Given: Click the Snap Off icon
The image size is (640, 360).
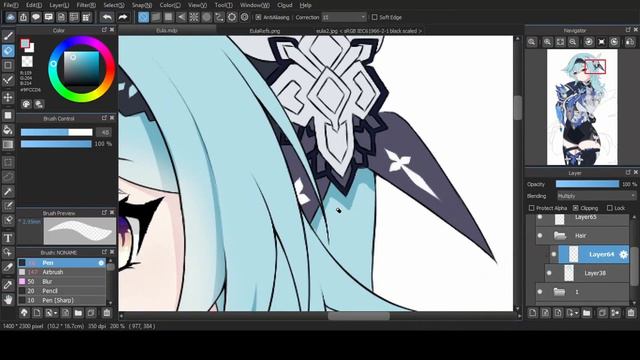Looking at the screenshot, I should coord(143,17).
